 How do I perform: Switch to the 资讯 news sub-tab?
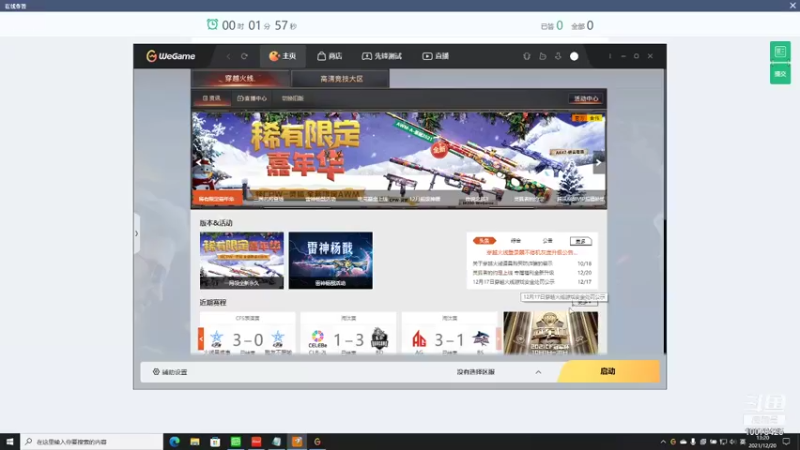[x=212, y=98]
